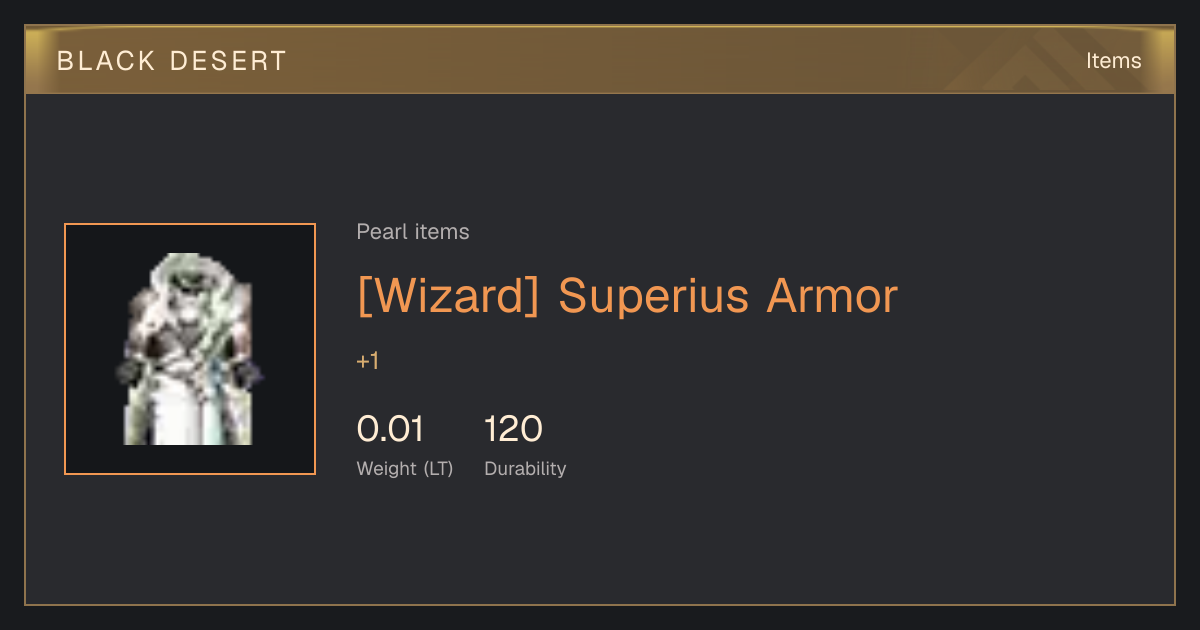Click the 0.01 weight value
Viewport: 1200px width, 630px height.
click(x=390, y=429)
